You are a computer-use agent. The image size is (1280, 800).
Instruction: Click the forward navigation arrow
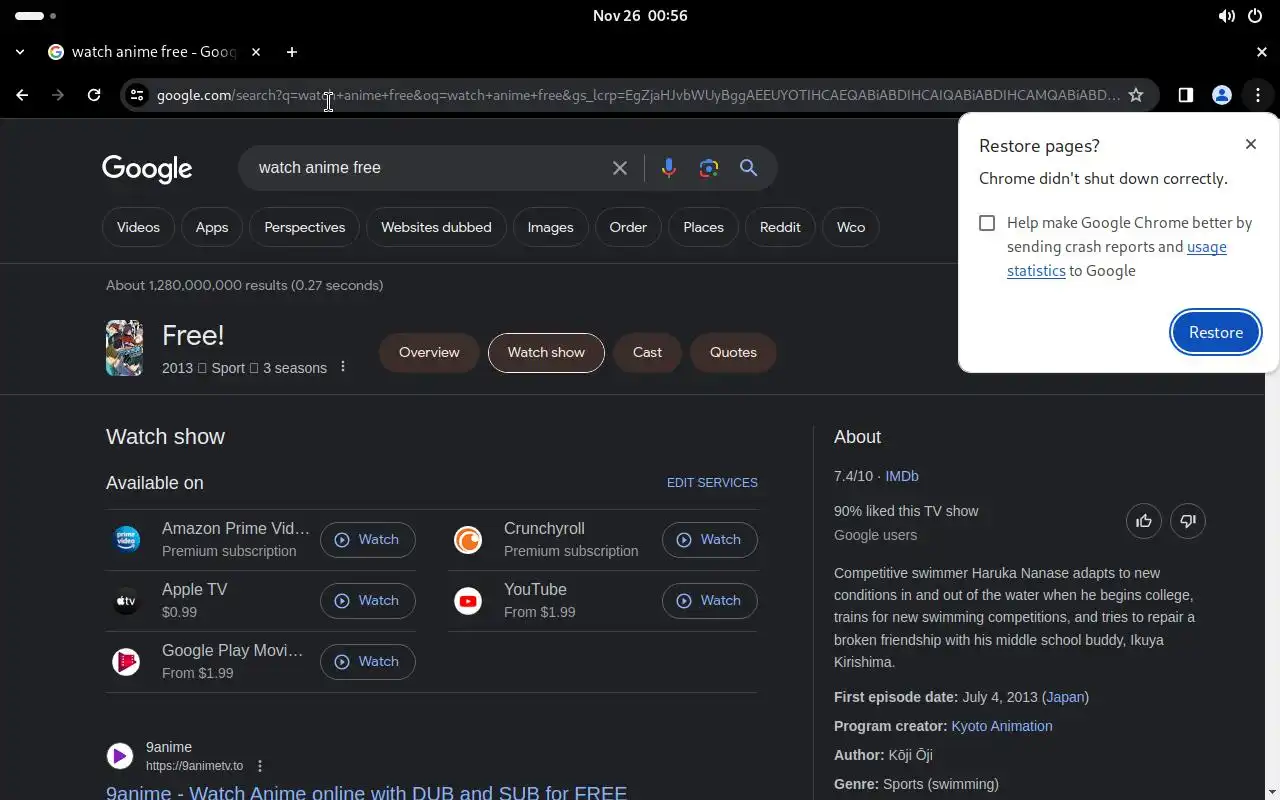pos(58,95)
